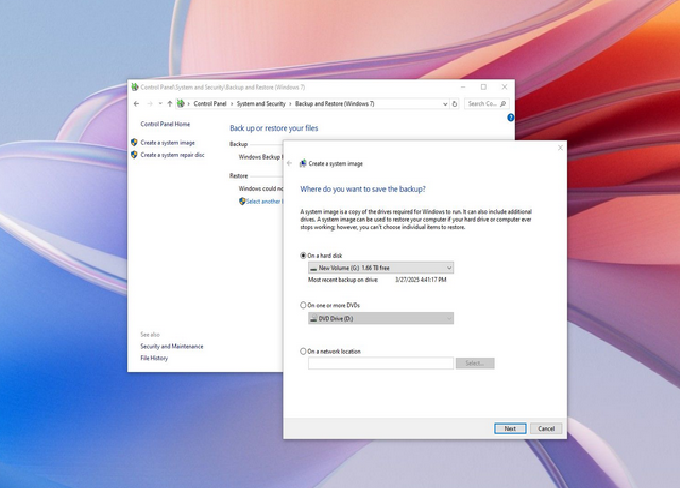Viewport: 680px width, 488px height.
Task: Click the up arrow navigation icon
Action: coord(169,104)
